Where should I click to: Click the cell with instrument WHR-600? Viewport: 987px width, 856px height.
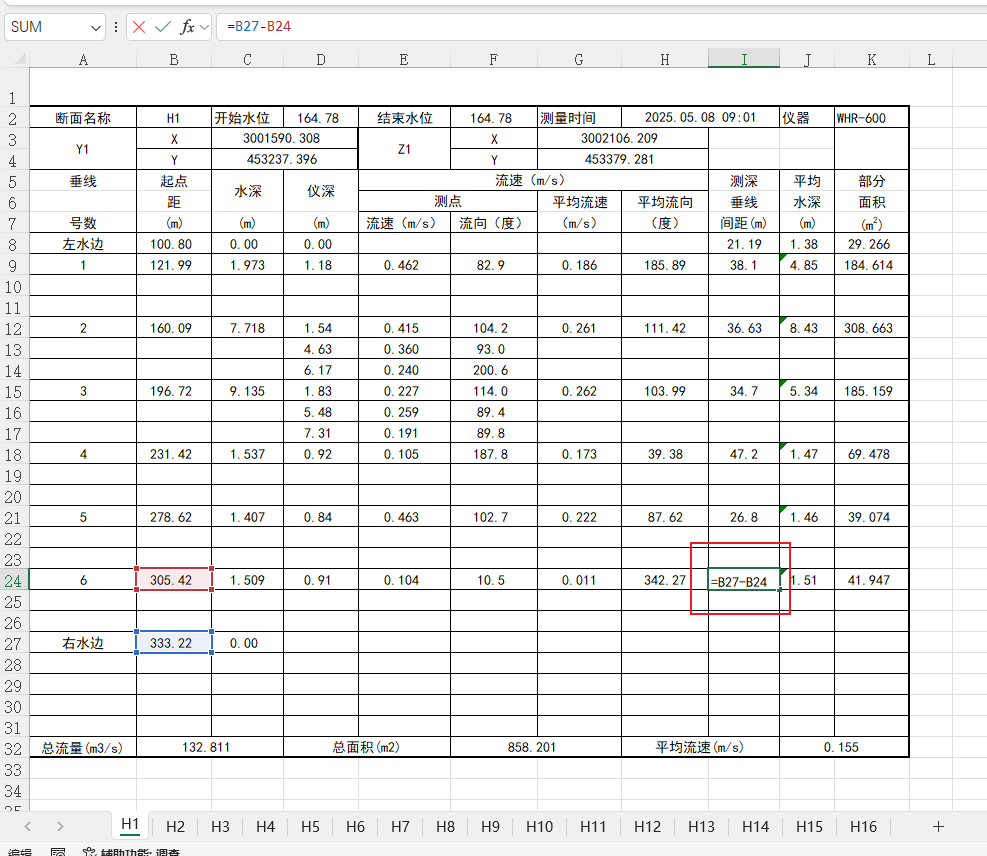872,118
